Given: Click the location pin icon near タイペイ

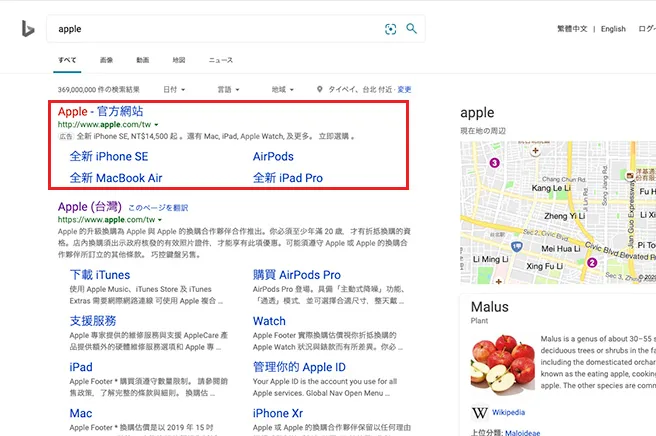Looking at the screenshot, I should (x=320, y=89).
